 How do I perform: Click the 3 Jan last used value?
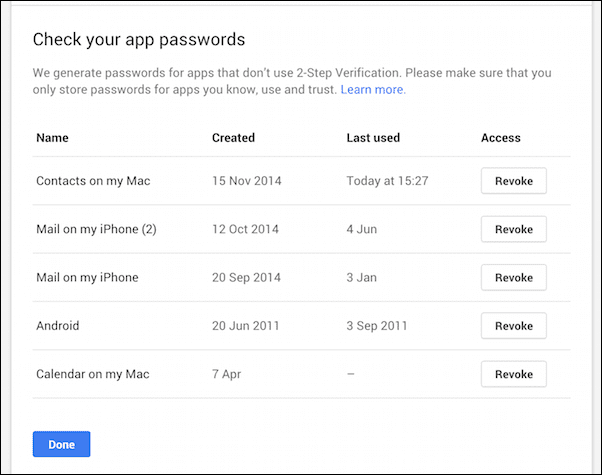tap(362, 277)
